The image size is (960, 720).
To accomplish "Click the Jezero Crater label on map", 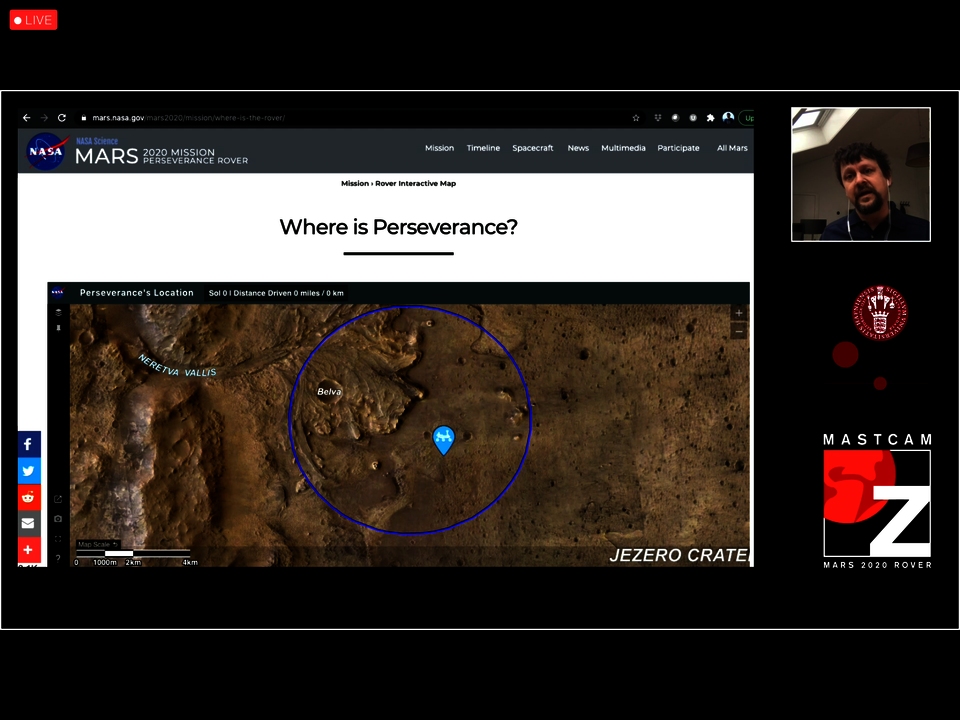I will [680, 555].
